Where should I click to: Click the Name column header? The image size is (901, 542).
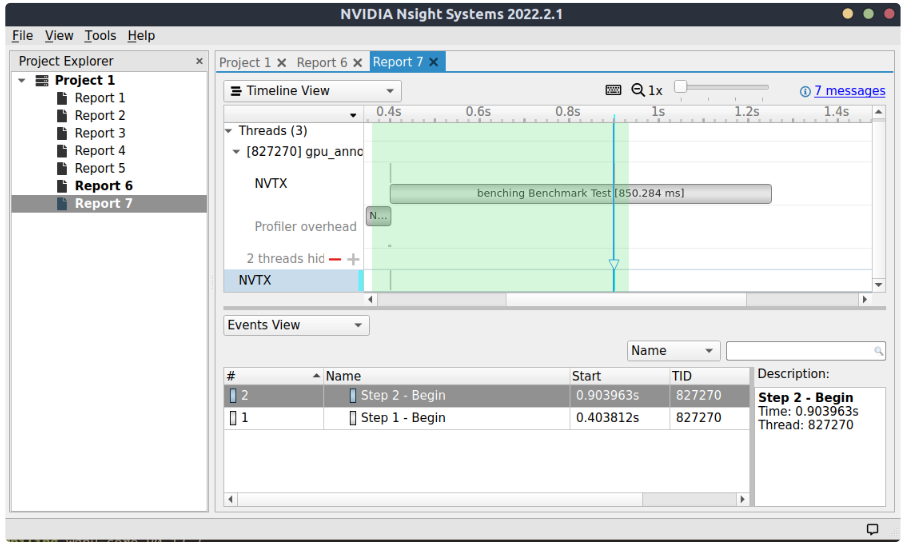446,376
